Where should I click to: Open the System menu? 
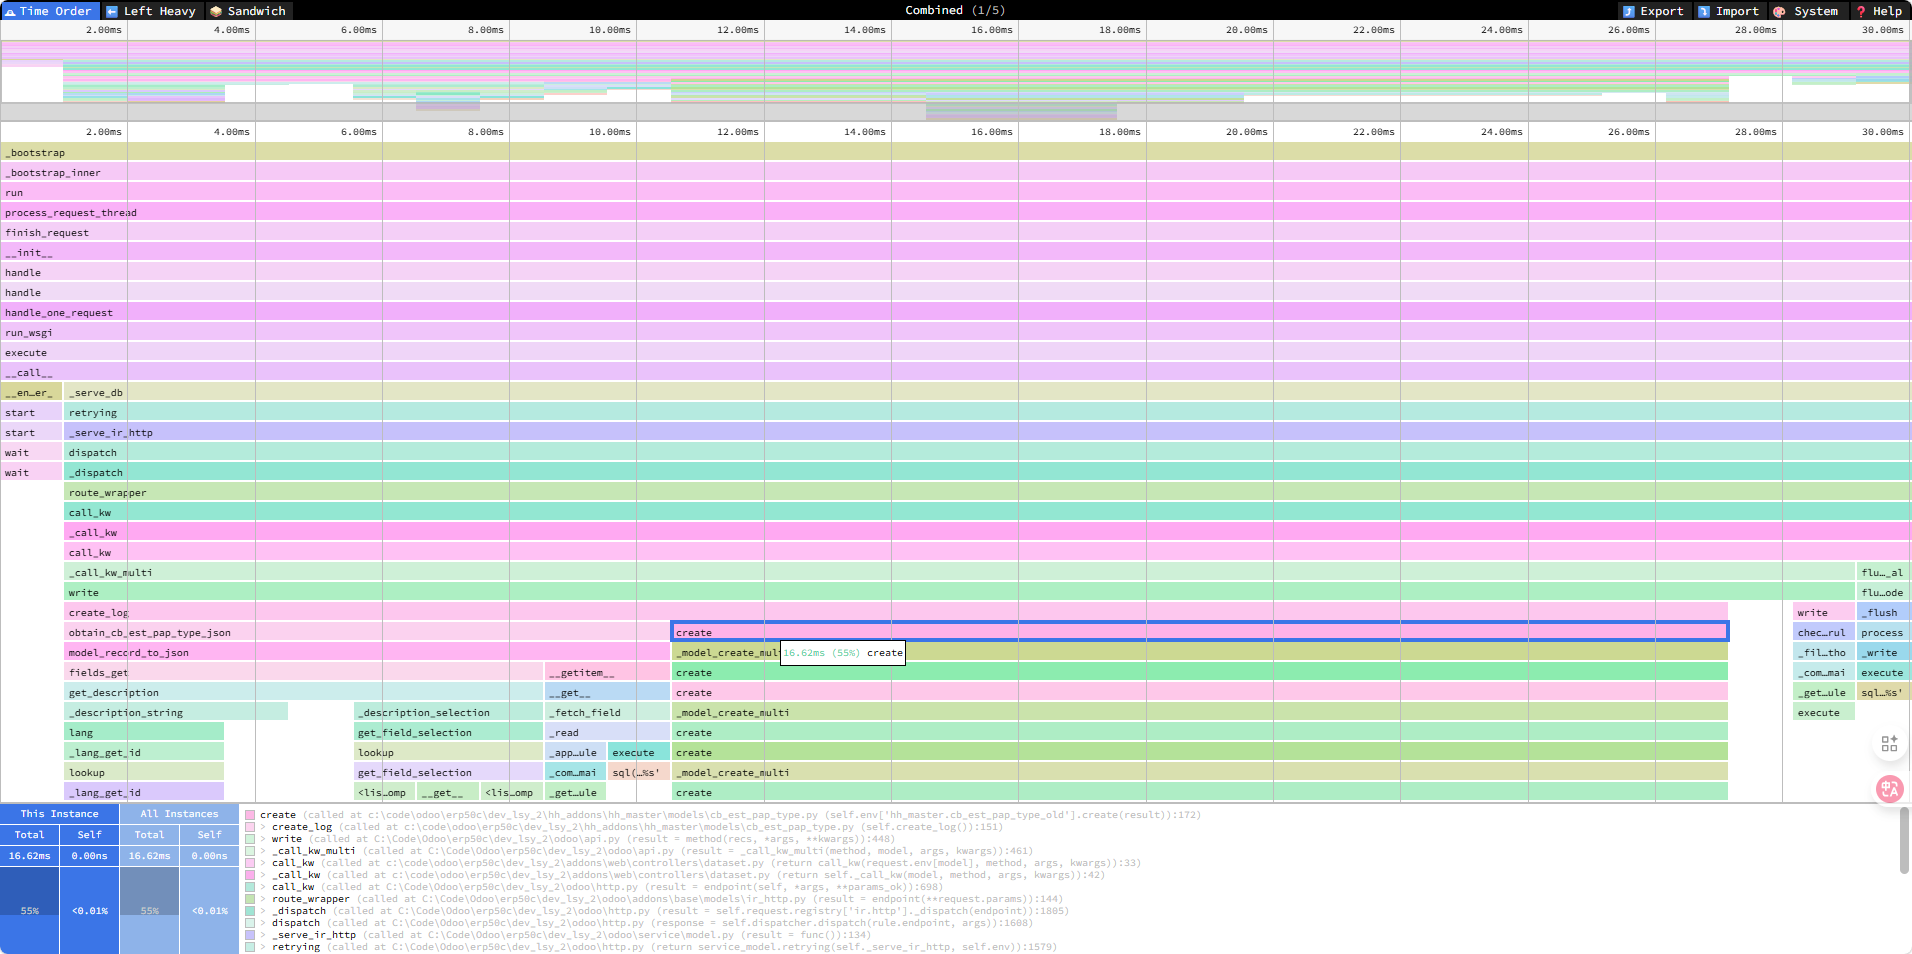(x=1810, y=11)
